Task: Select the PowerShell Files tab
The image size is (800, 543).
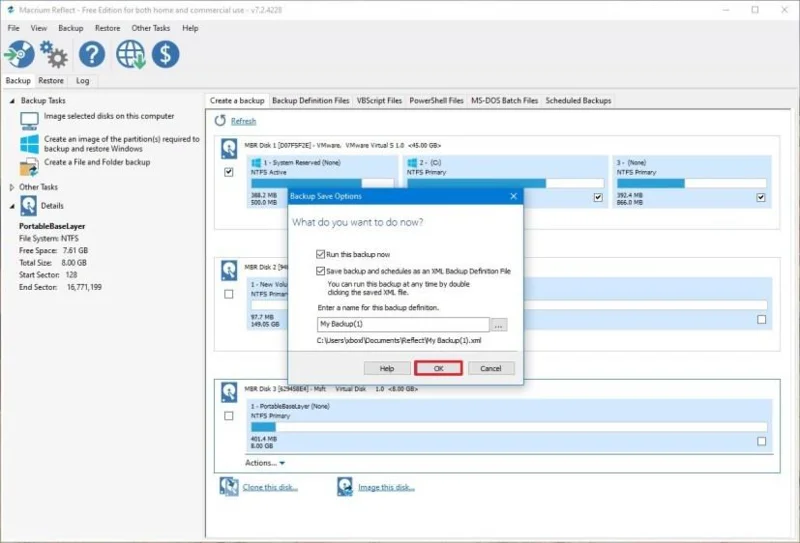Action: click(x=436, y=101)
